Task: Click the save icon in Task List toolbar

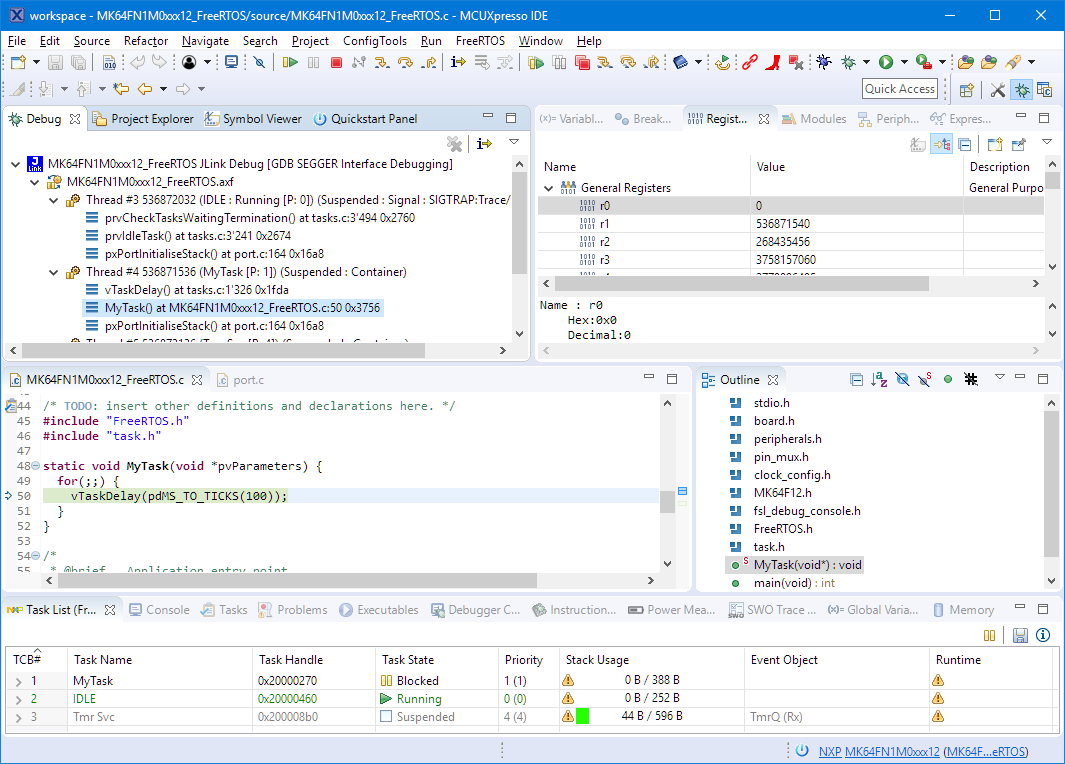Action: (1020, 635)
